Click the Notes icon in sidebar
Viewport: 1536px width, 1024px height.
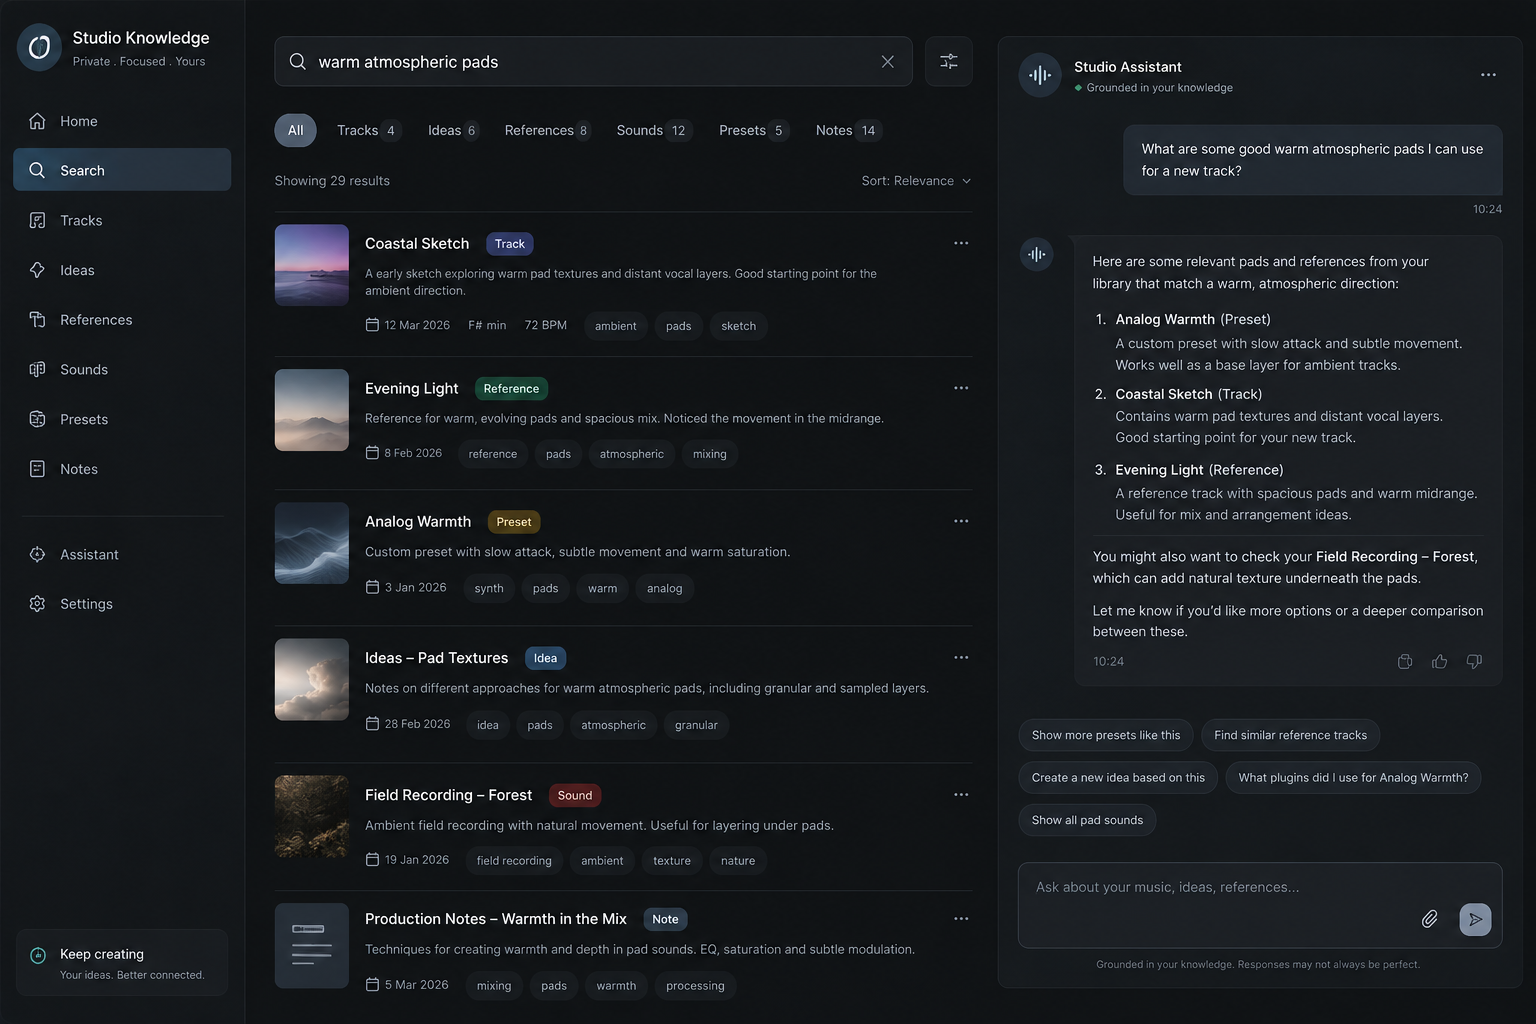pos(37,469)
